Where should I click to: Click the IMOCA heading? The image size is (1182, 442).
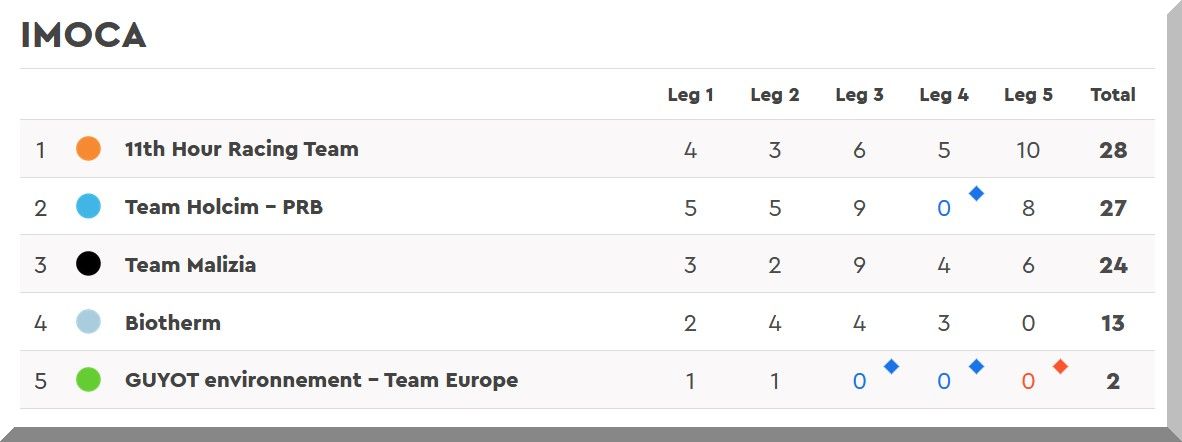point(84,36)
